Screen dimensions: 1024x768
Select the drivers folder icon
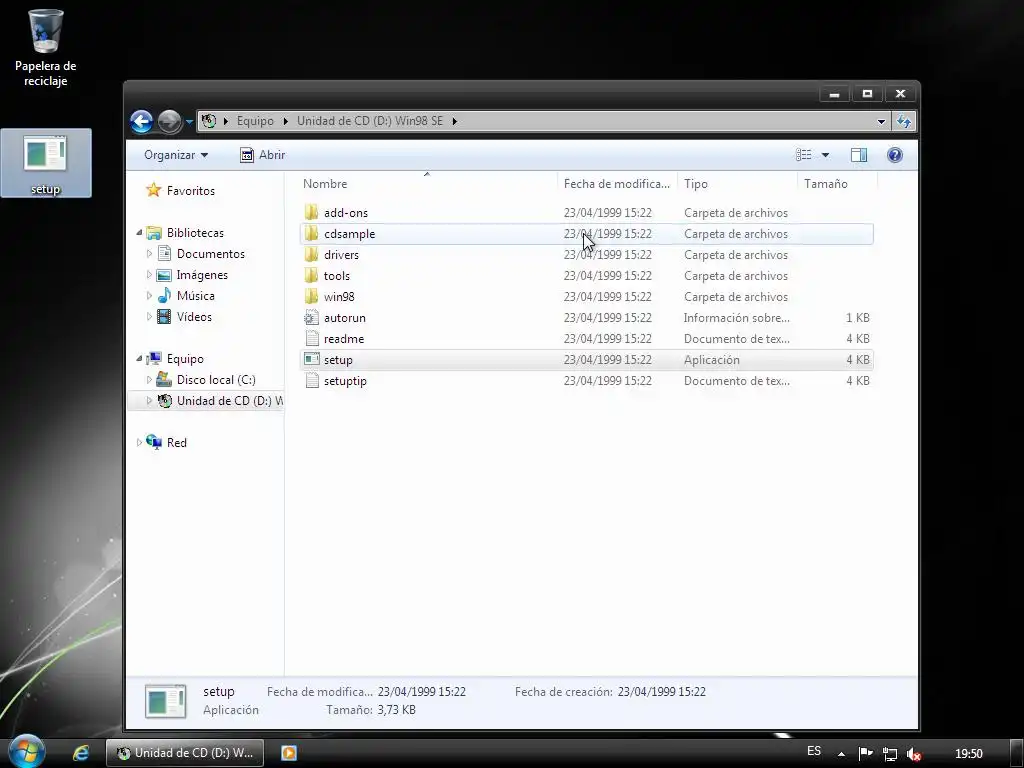click(312, 254)
